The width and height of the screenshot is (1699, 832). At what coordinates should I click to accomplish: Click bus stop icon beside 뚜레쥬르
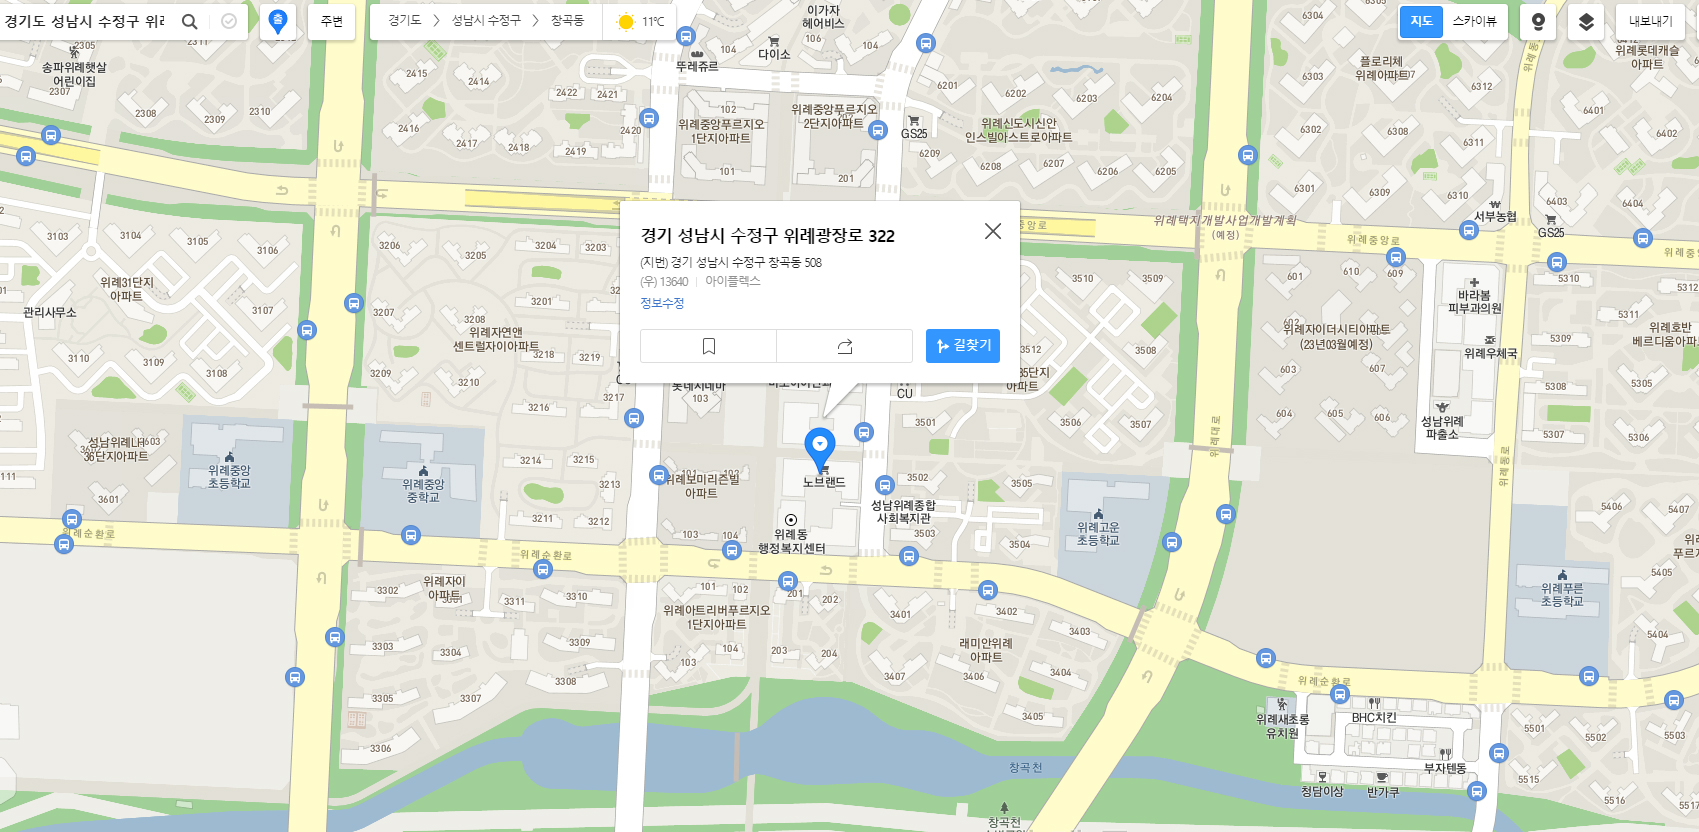pyautogui.click(x=685, y=36)
